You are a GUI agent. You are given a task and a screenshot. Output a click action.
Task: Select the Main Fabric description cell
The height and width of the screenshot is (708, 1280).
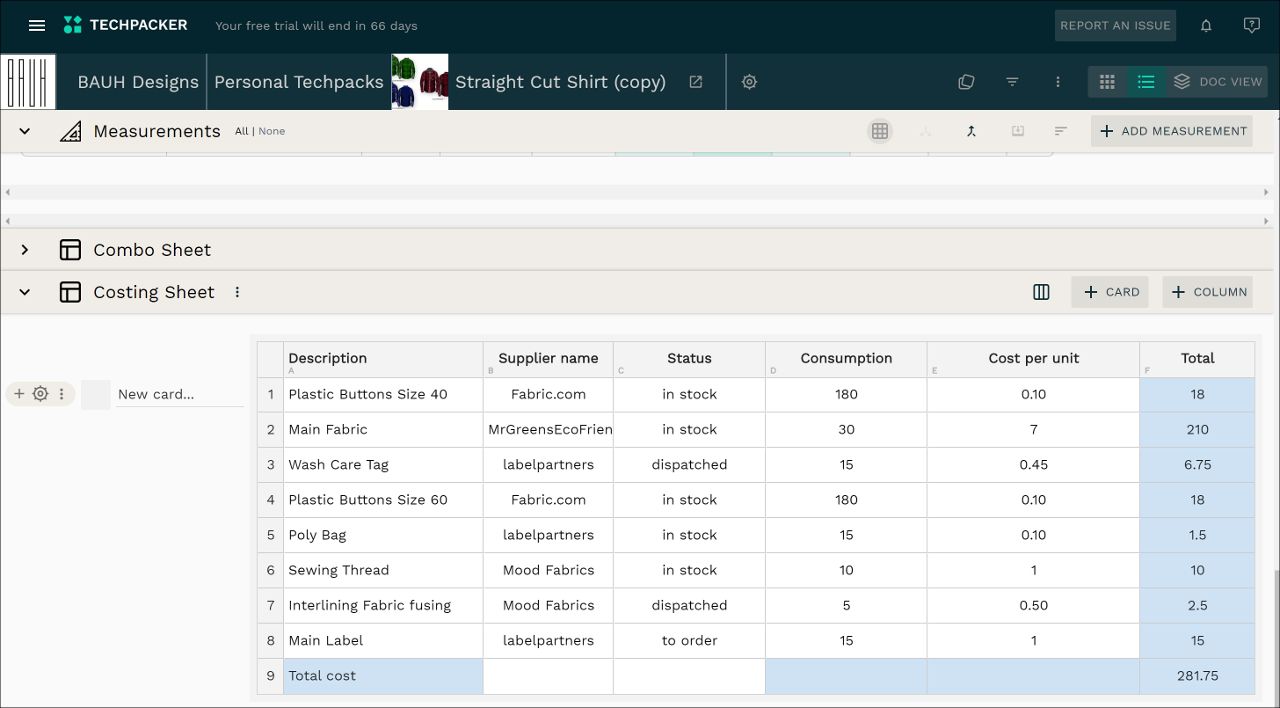point(383,429)
